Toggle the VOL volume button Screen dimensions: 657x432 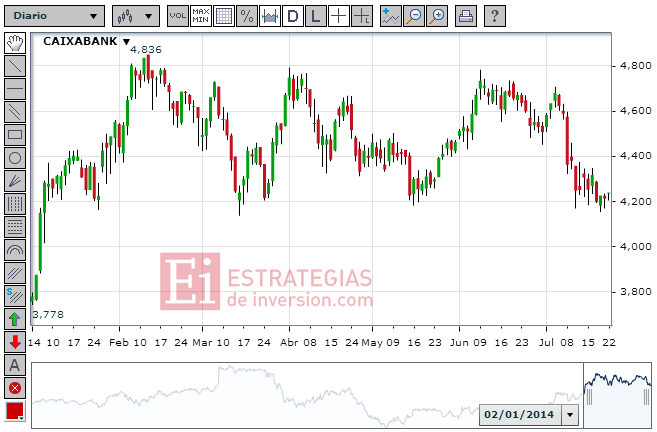178,16
